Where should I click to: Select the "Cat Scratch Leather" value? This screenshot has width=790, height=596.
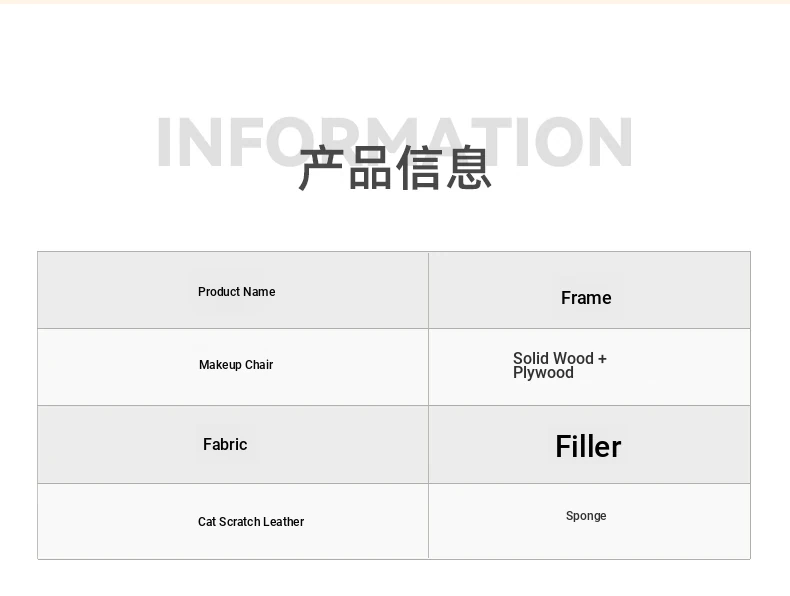pyautogui.click(x=251, y=522)
